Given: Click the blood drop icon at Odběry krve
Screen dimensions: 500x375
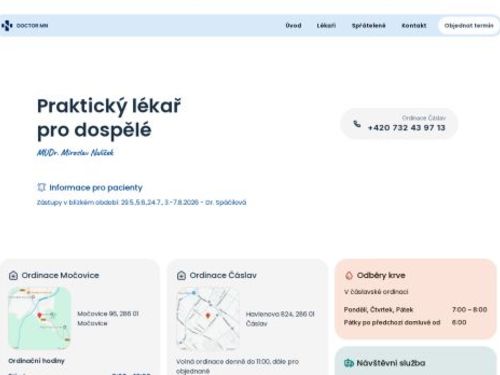Looking at the screenshot, I should coord(349,275).
